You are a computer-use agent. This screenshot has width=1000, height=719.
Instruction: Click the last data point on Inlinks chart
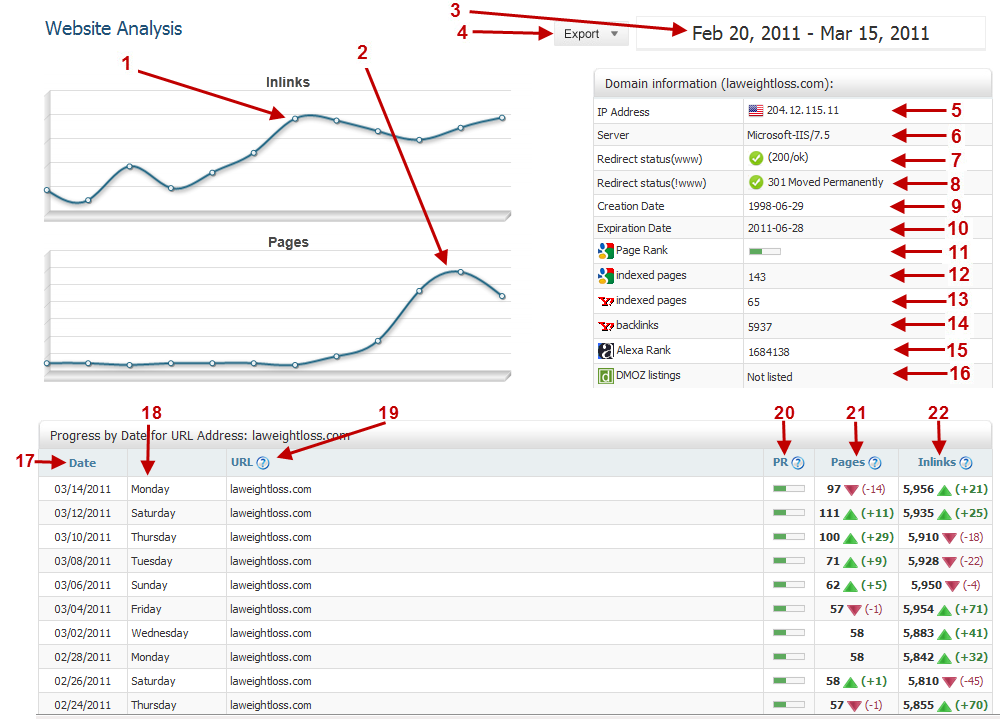502,118
